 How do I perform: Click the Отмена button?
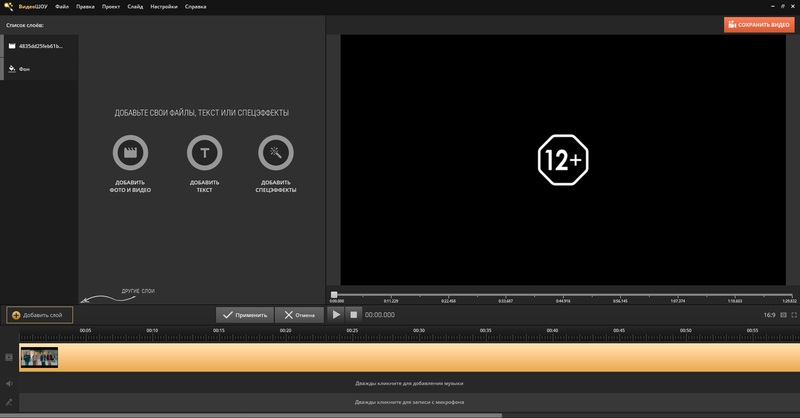(x=299, y=315)
